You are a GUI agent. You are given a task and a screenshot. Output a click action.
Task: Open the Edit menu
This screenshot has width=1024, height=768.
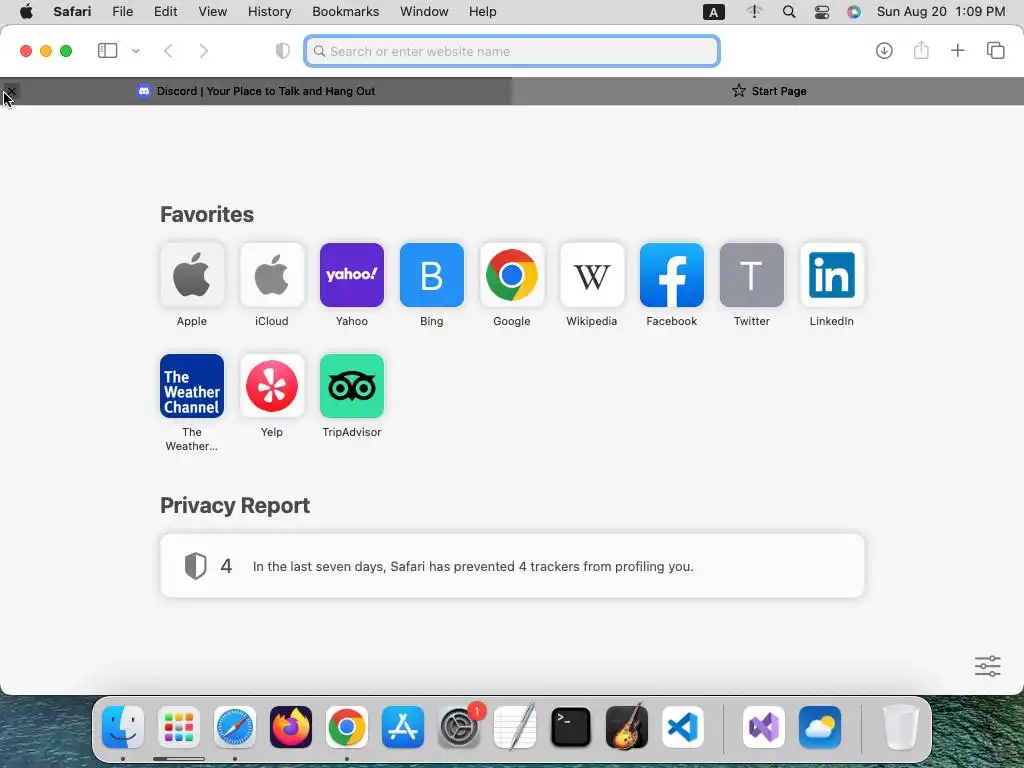click(166, 12)
